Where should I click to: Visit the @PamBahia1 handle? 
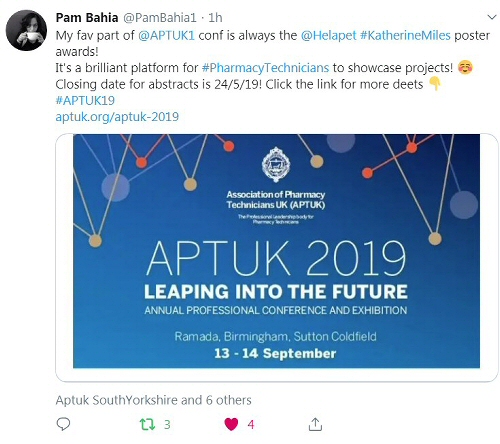pos(160,18)
